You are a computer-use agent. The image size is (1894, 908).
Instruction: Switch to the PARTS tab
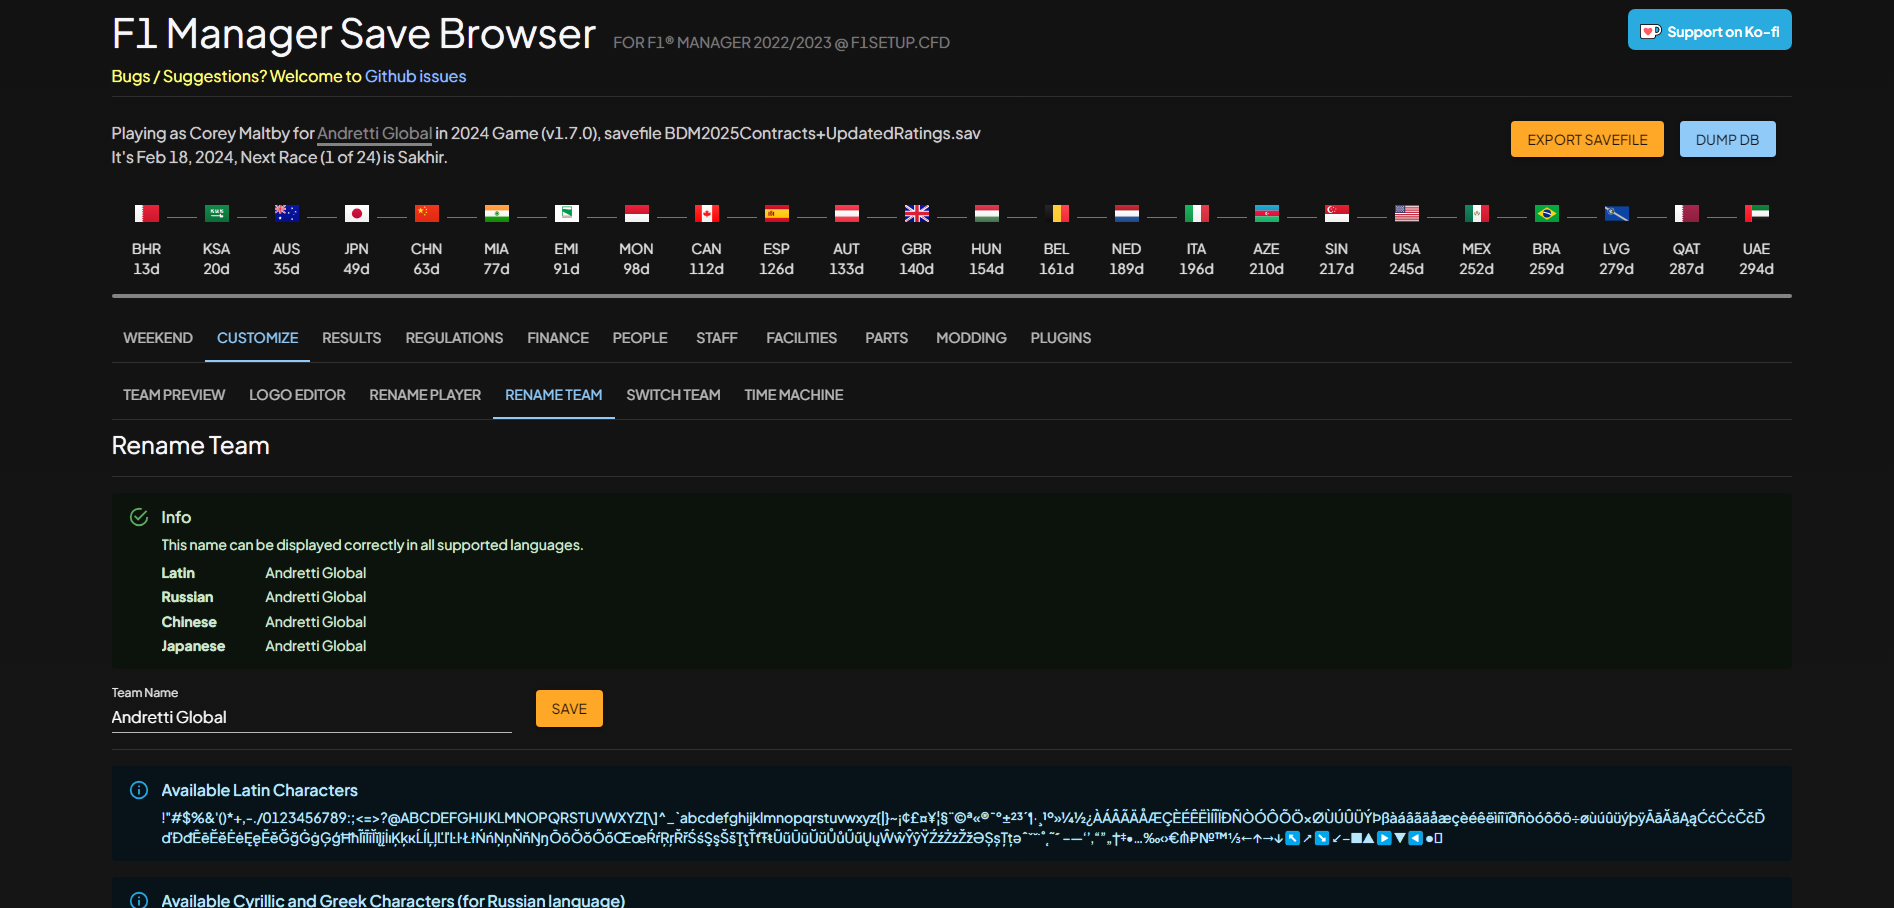coord(887,338)
